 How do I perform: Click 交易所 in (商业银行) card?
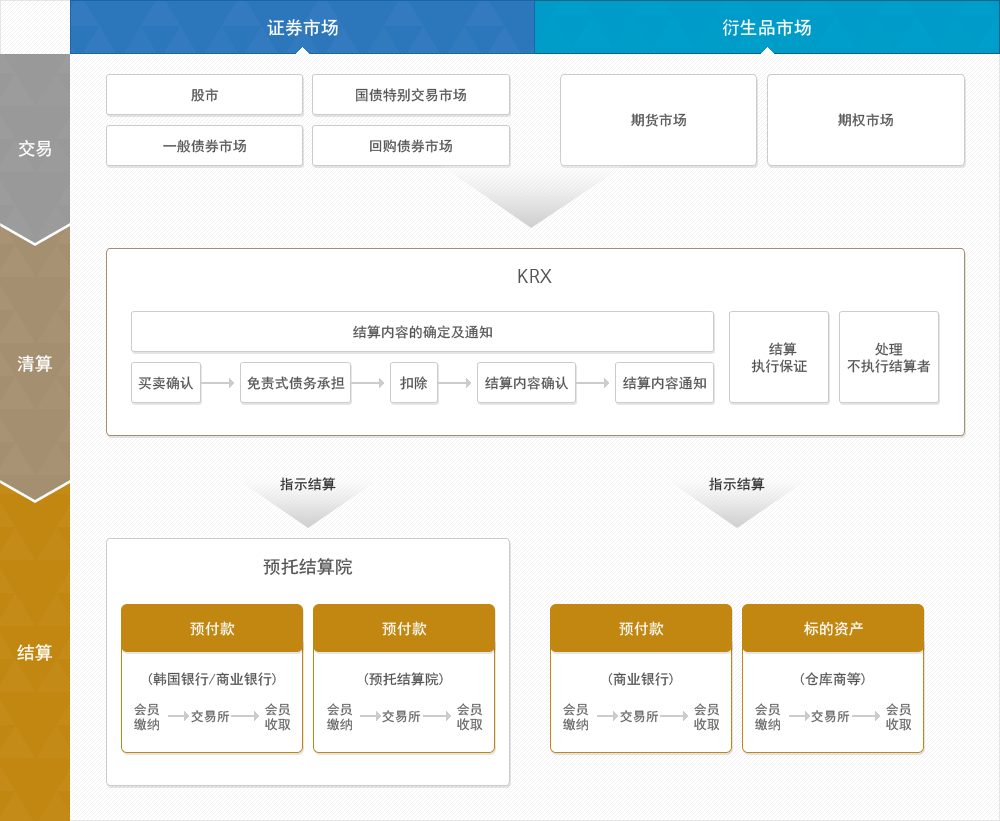coord(639,716)
